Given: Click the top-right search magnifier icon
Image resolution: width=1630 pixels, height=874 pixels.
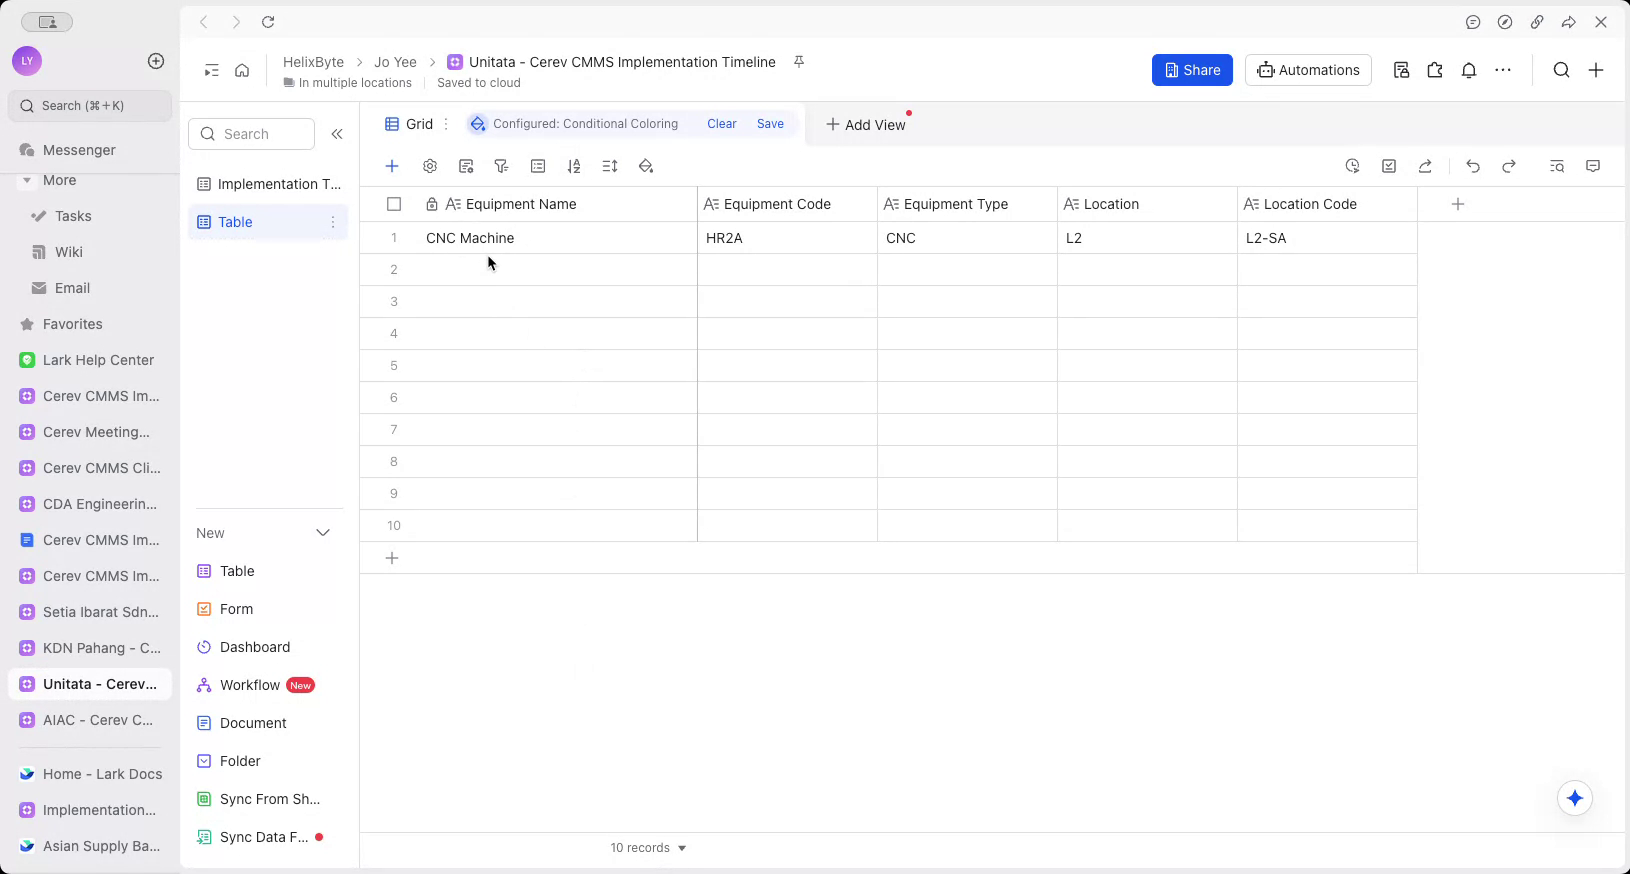Looking at the screenshot, I should (1561, 70).
